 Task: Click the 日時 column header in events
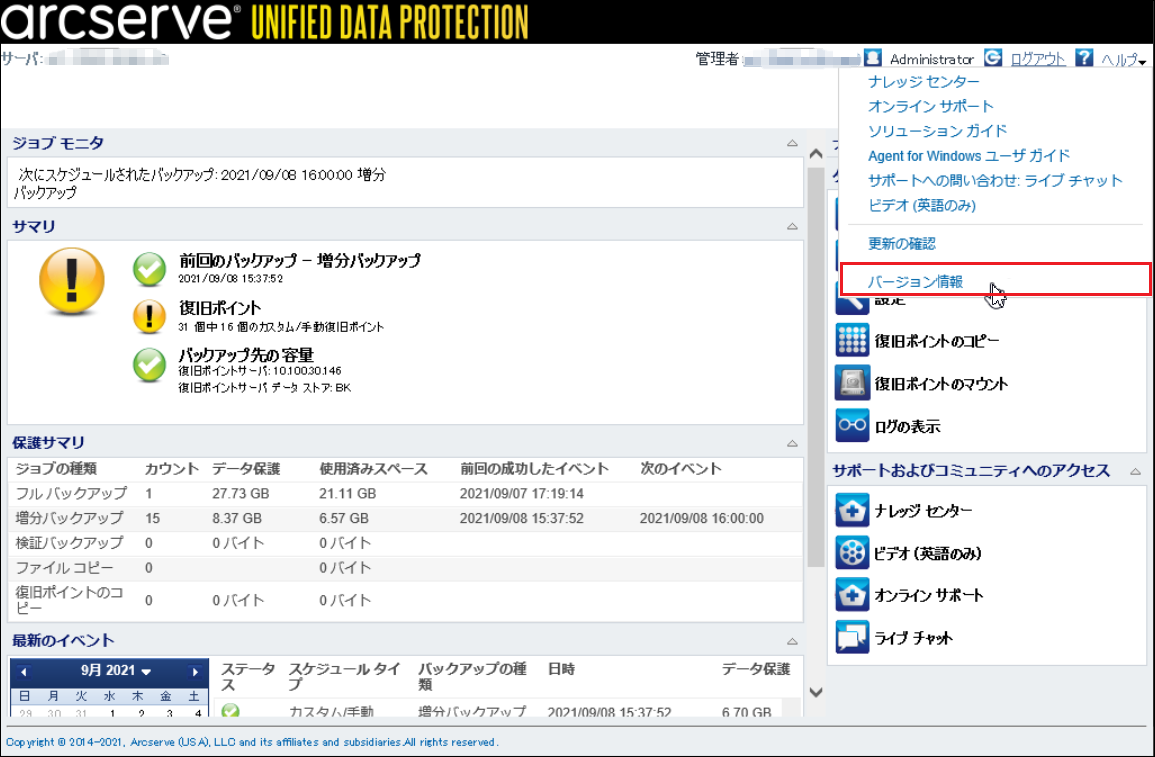561,669
